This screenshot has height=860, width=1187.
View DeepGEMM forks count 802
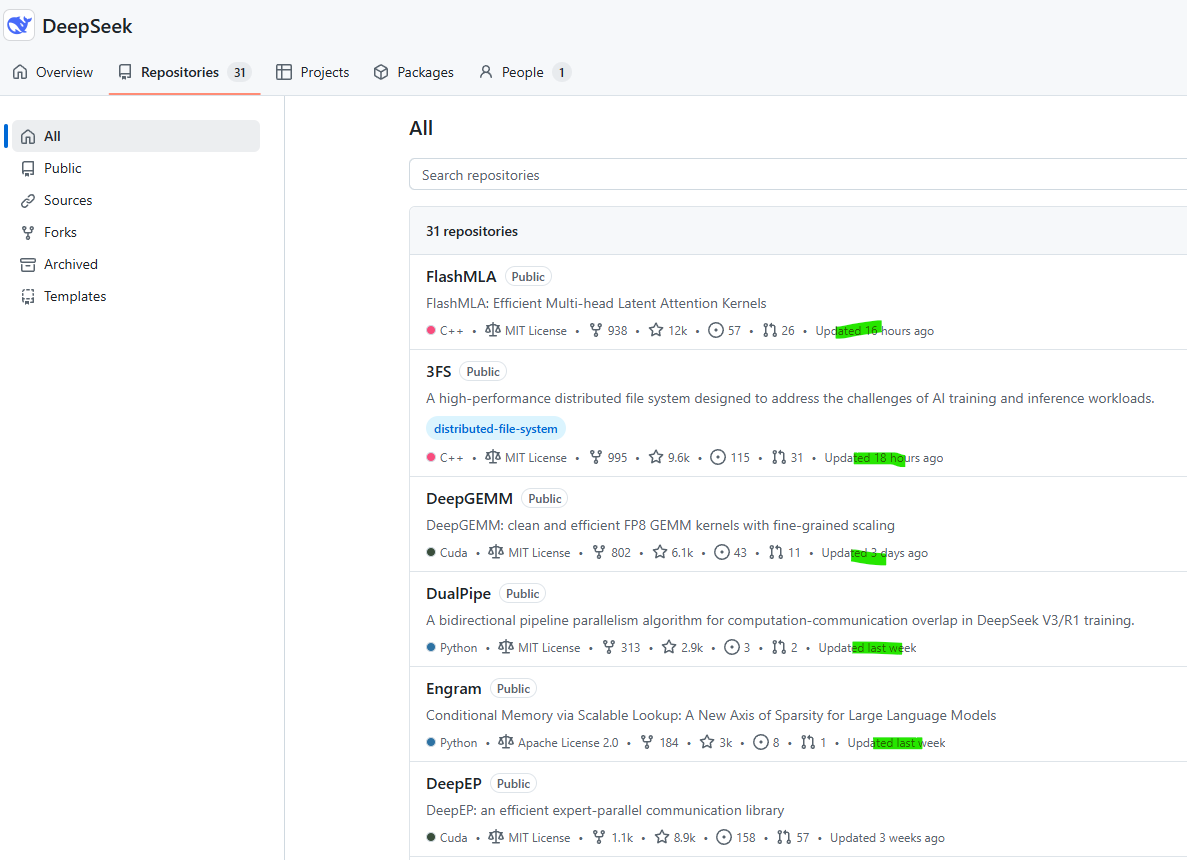point(612,553)
